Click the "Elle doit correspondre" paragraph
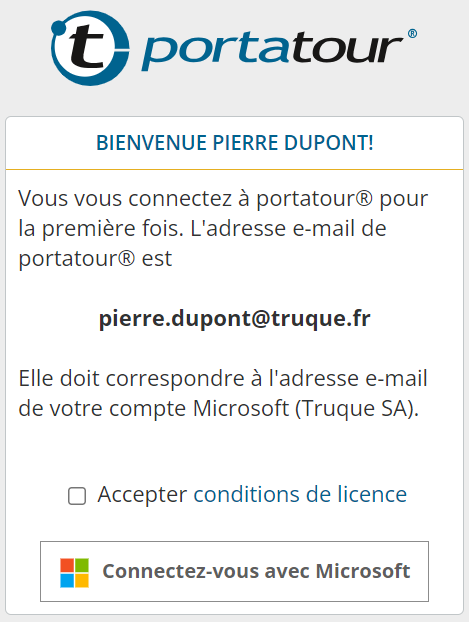This screenshot has width=469, height=622. 223,393
